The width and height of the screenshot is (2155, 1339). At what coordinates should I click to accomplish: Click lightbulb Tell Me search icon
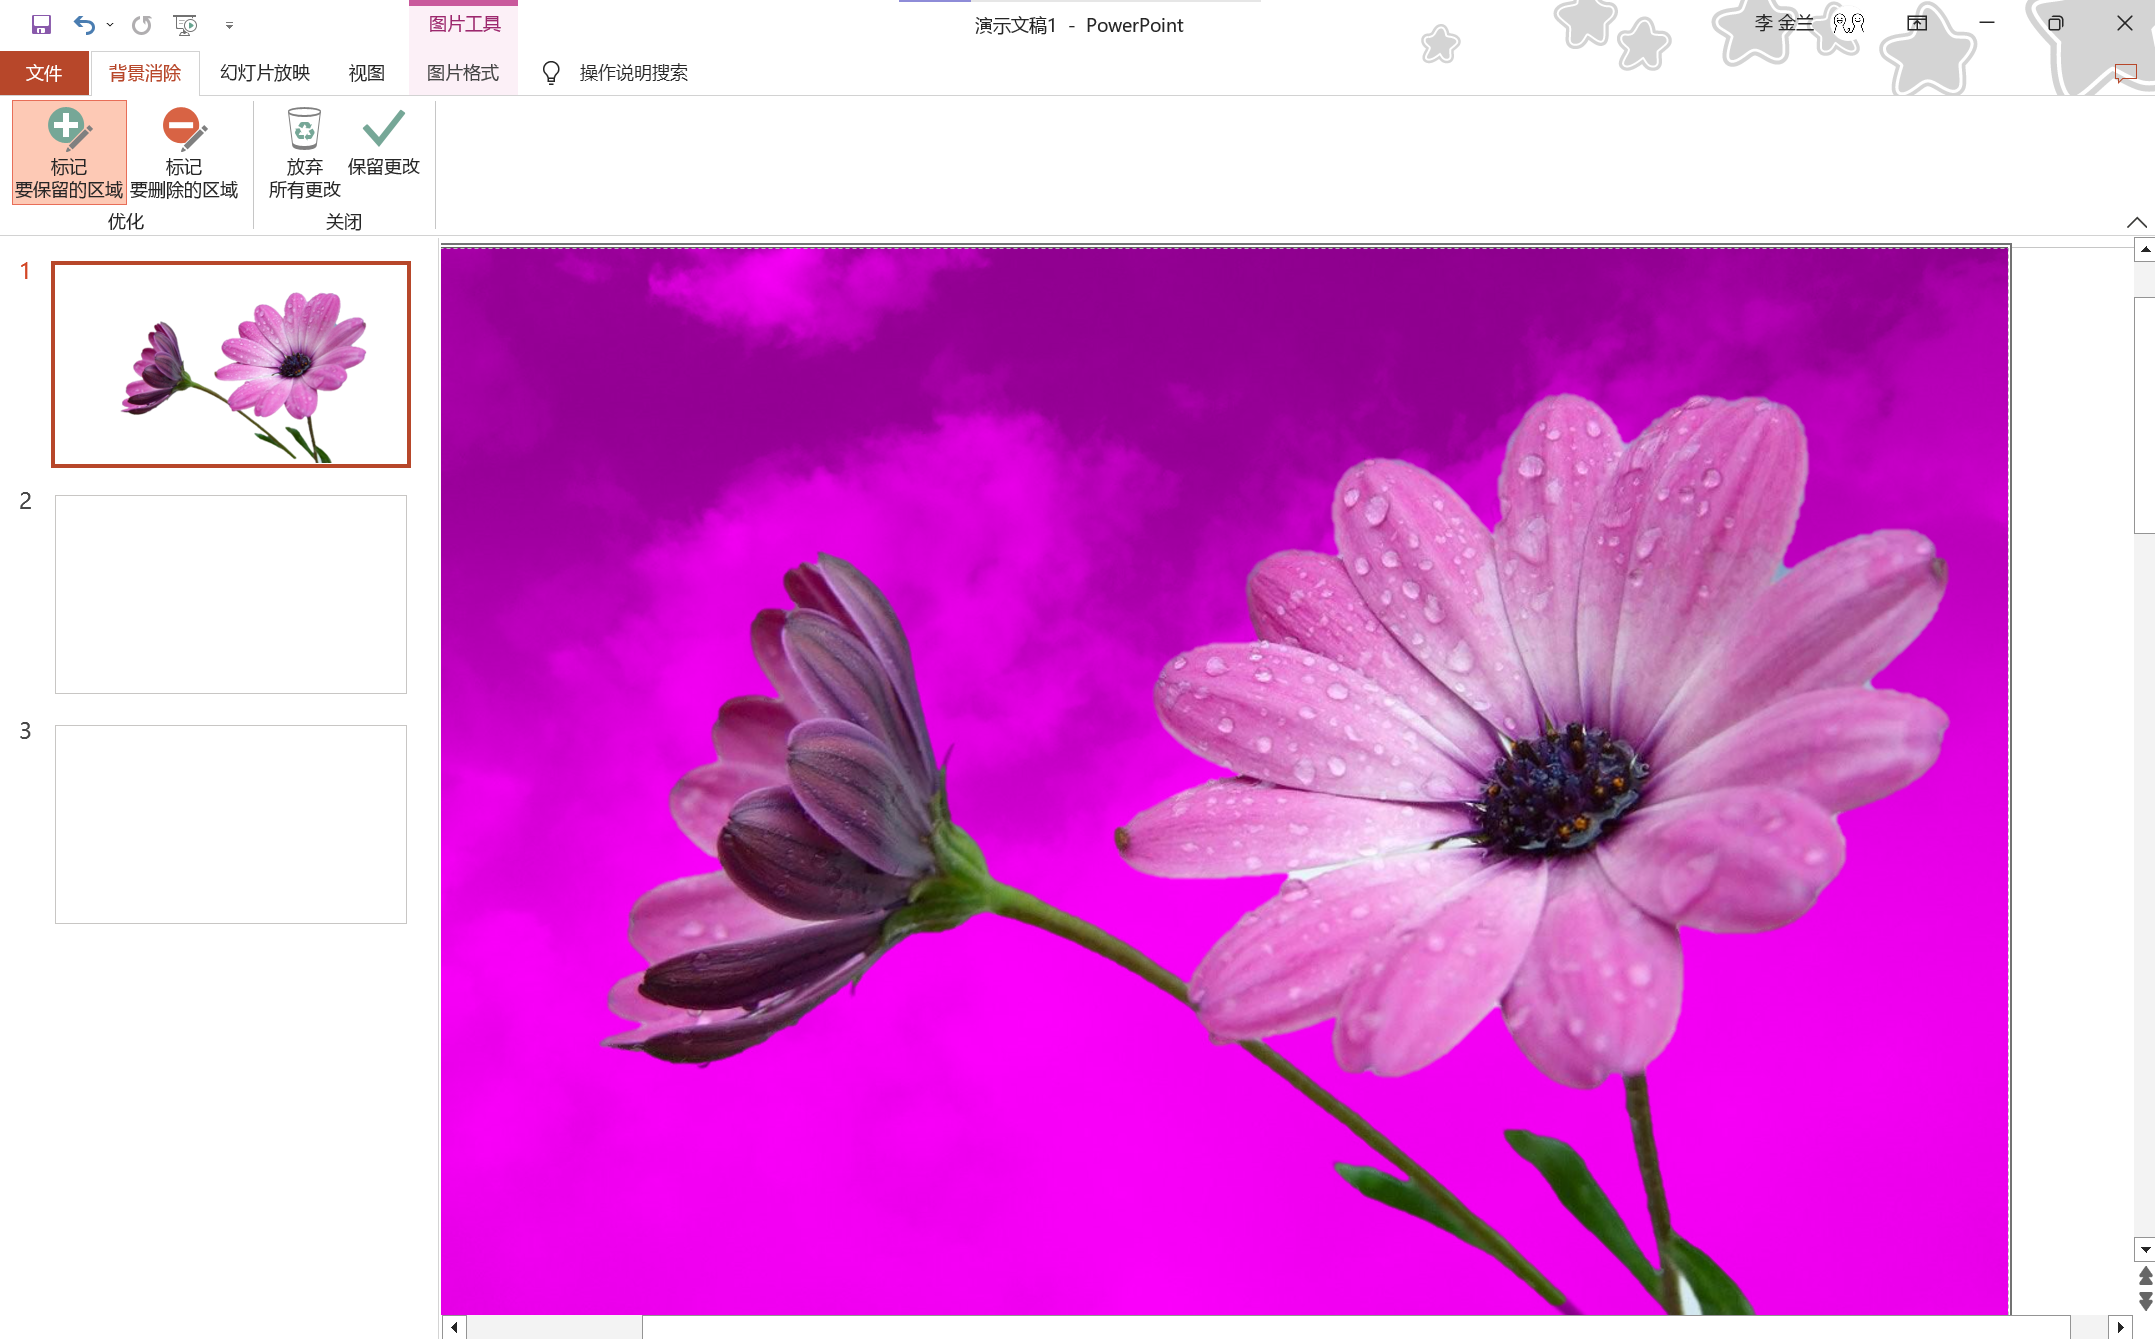[551, 73]
